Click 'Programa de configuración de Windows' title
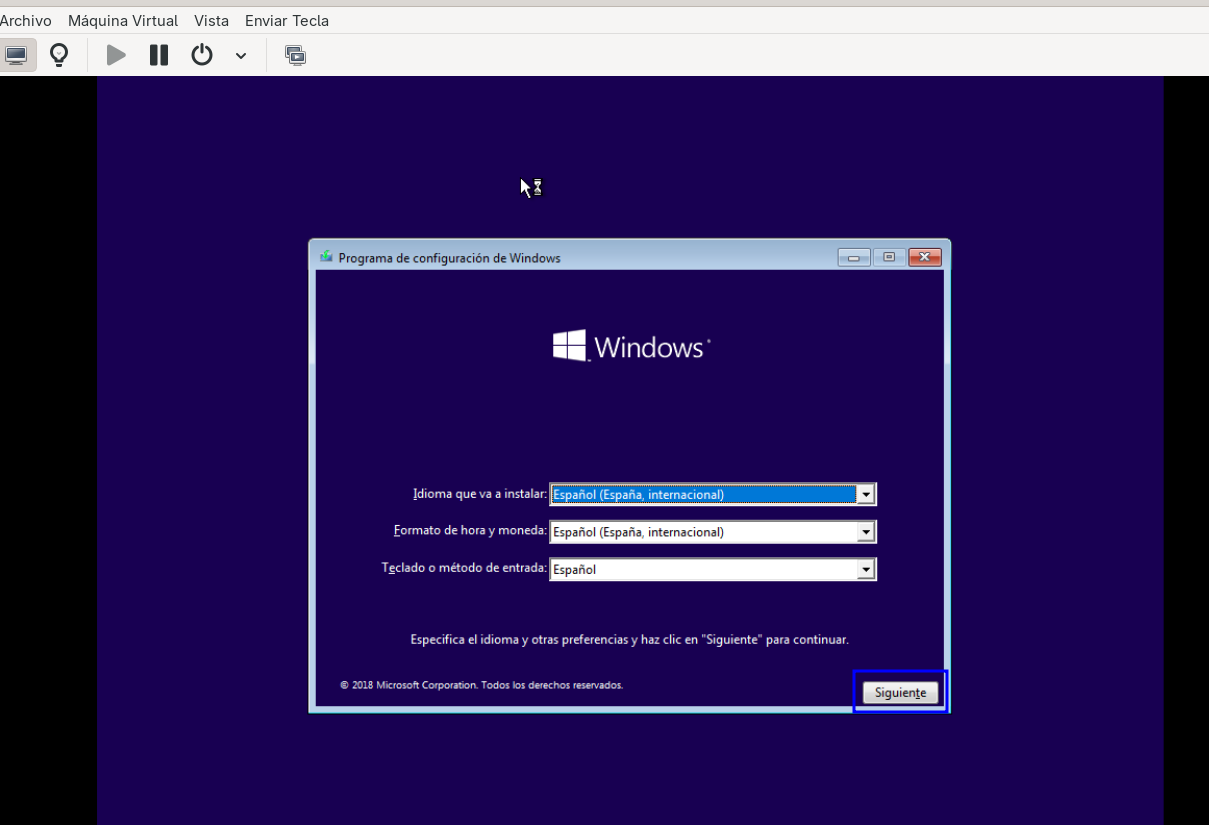Image resolution: width=1209 pixels, height=825 pixels. pyautogui.click(x=449, y=258)
